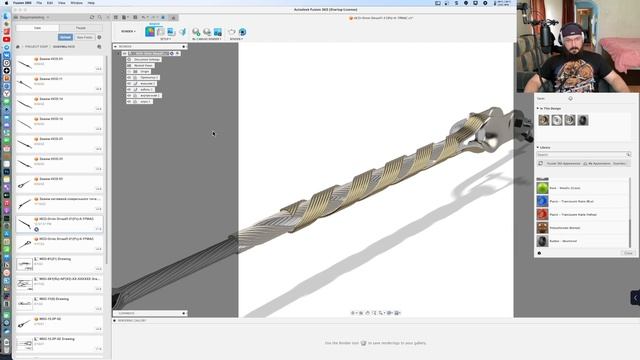Click the PROJECT breadcrumb link in the Data Panel
Image resolution: width=640 pixels, height=360 pixels.
37,47
